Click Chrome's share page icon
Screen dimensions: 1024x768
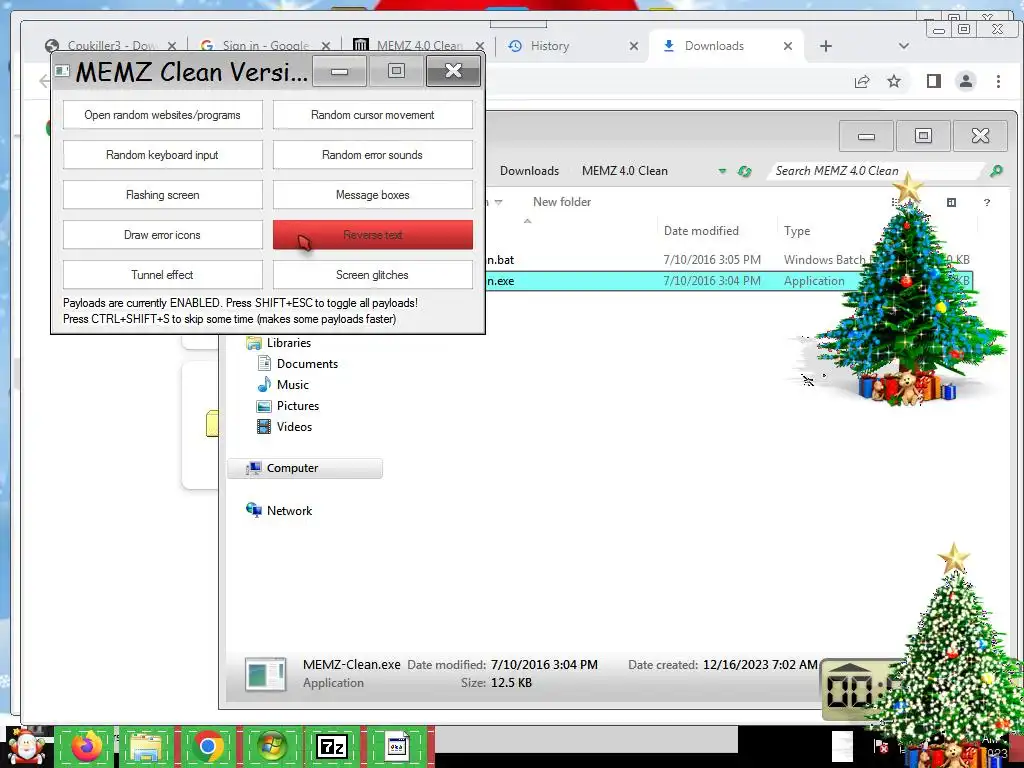point(862,81)
